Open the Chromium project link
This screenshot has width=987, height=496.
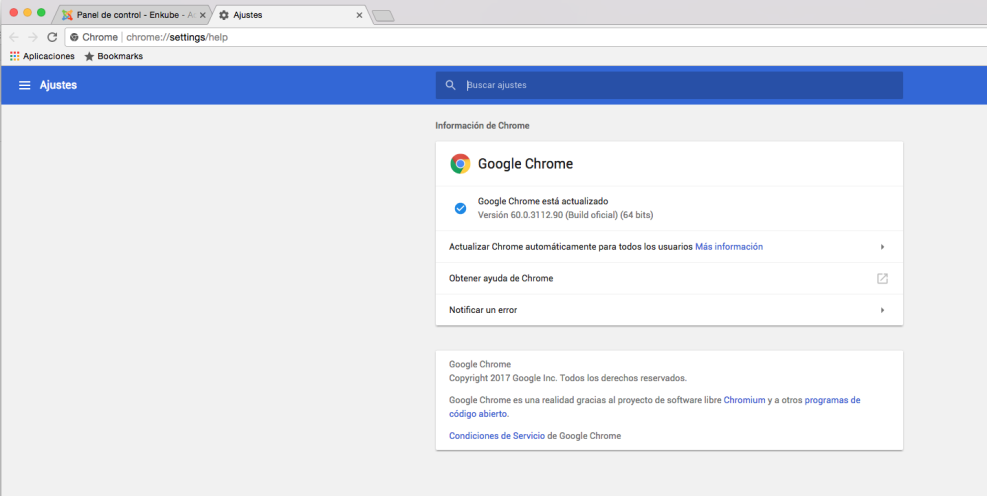(x=745, y=400)
